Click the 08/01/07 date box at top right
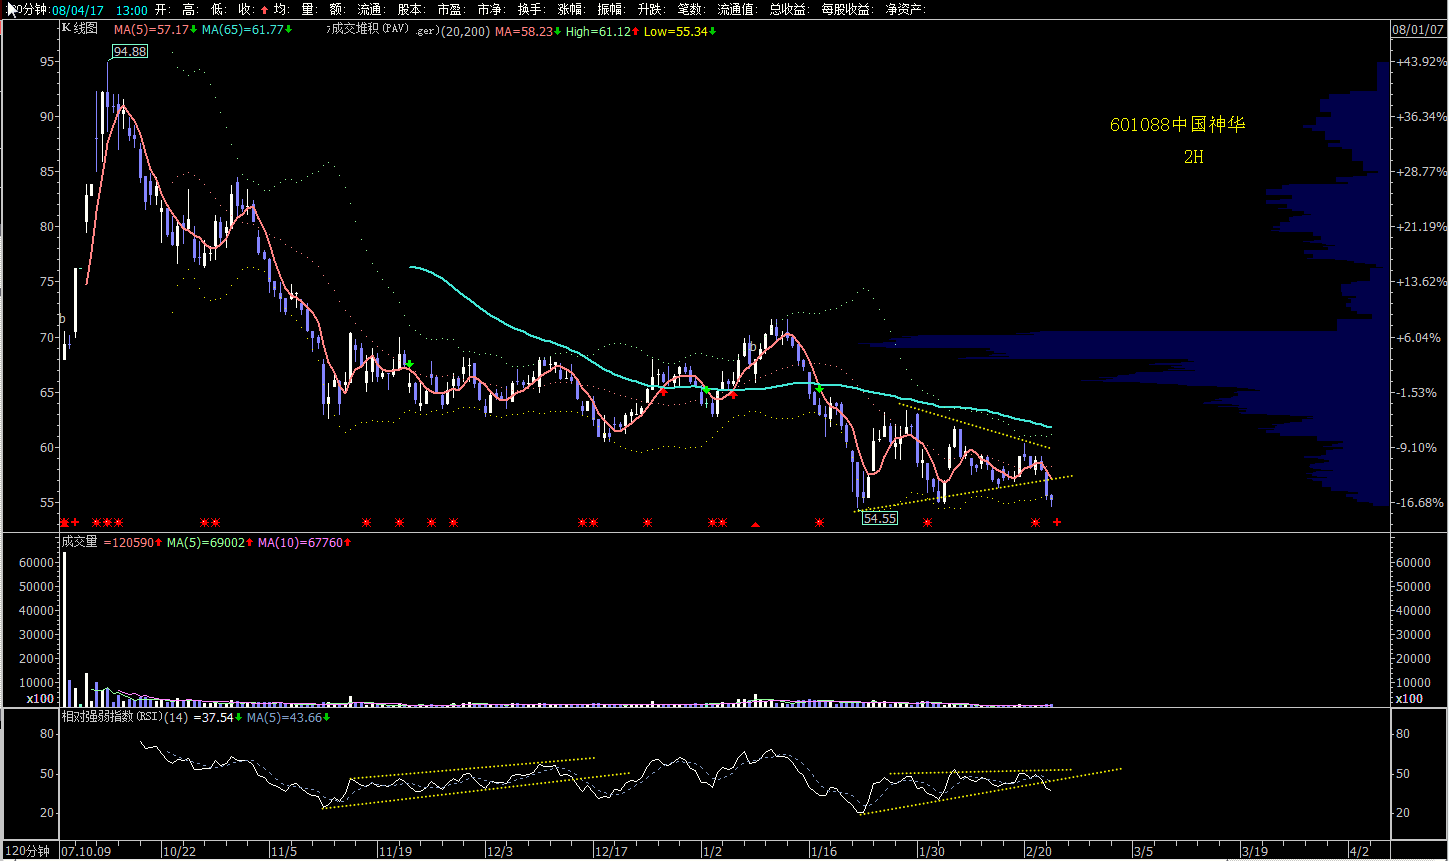 tap(1418, 30)
